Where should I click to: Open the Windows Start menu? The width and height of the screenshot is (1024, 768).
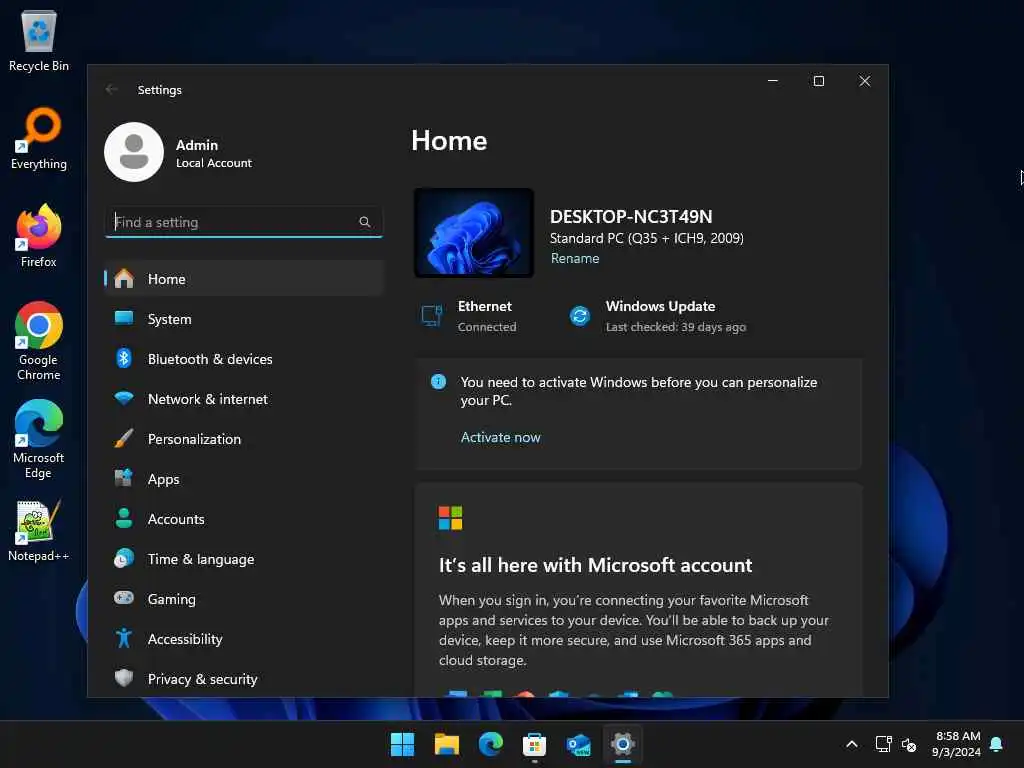[x=402, y=744]
